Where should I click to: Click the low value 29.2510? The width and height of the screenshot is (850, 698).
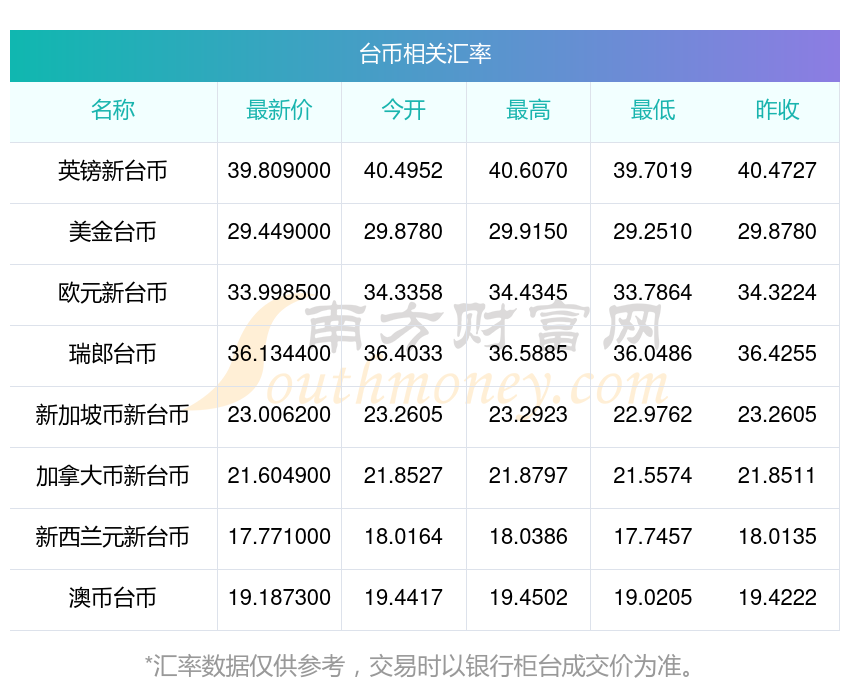(653, 232)
